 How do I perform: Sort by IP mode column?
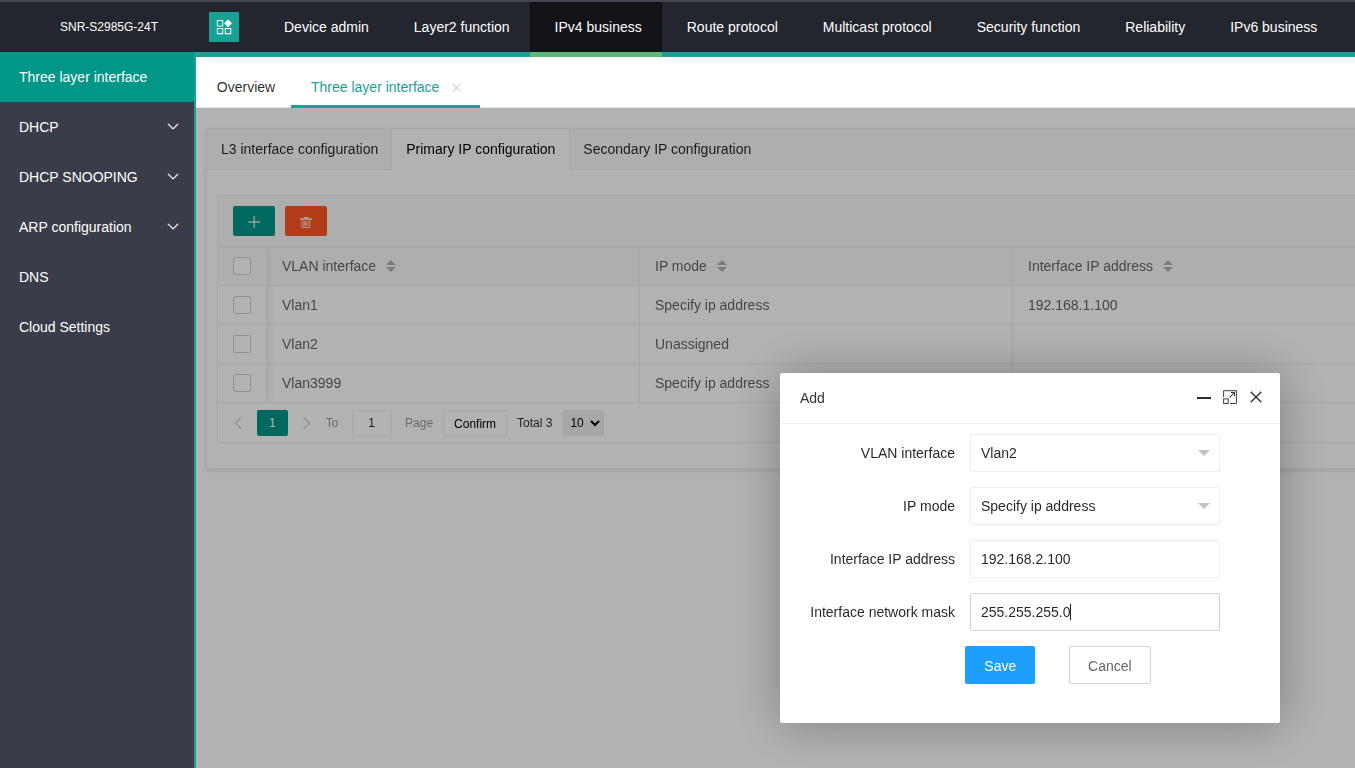point(722,266)
